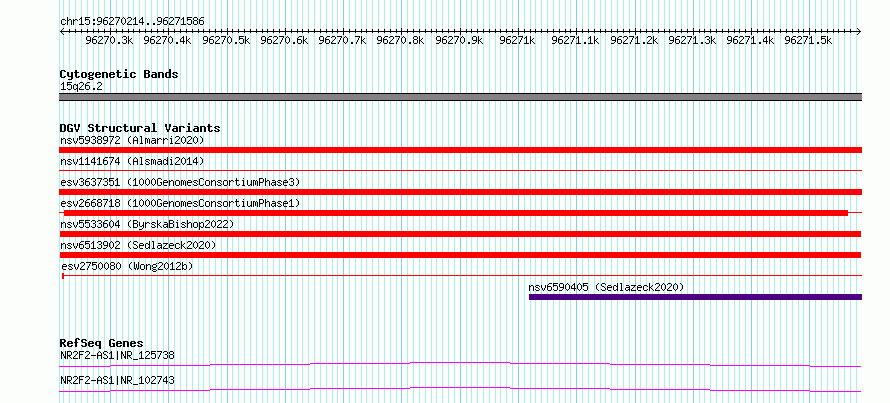Click the 96271.2k ruler tick label
This screenshot has width=890, height=403.
(634, 40)
